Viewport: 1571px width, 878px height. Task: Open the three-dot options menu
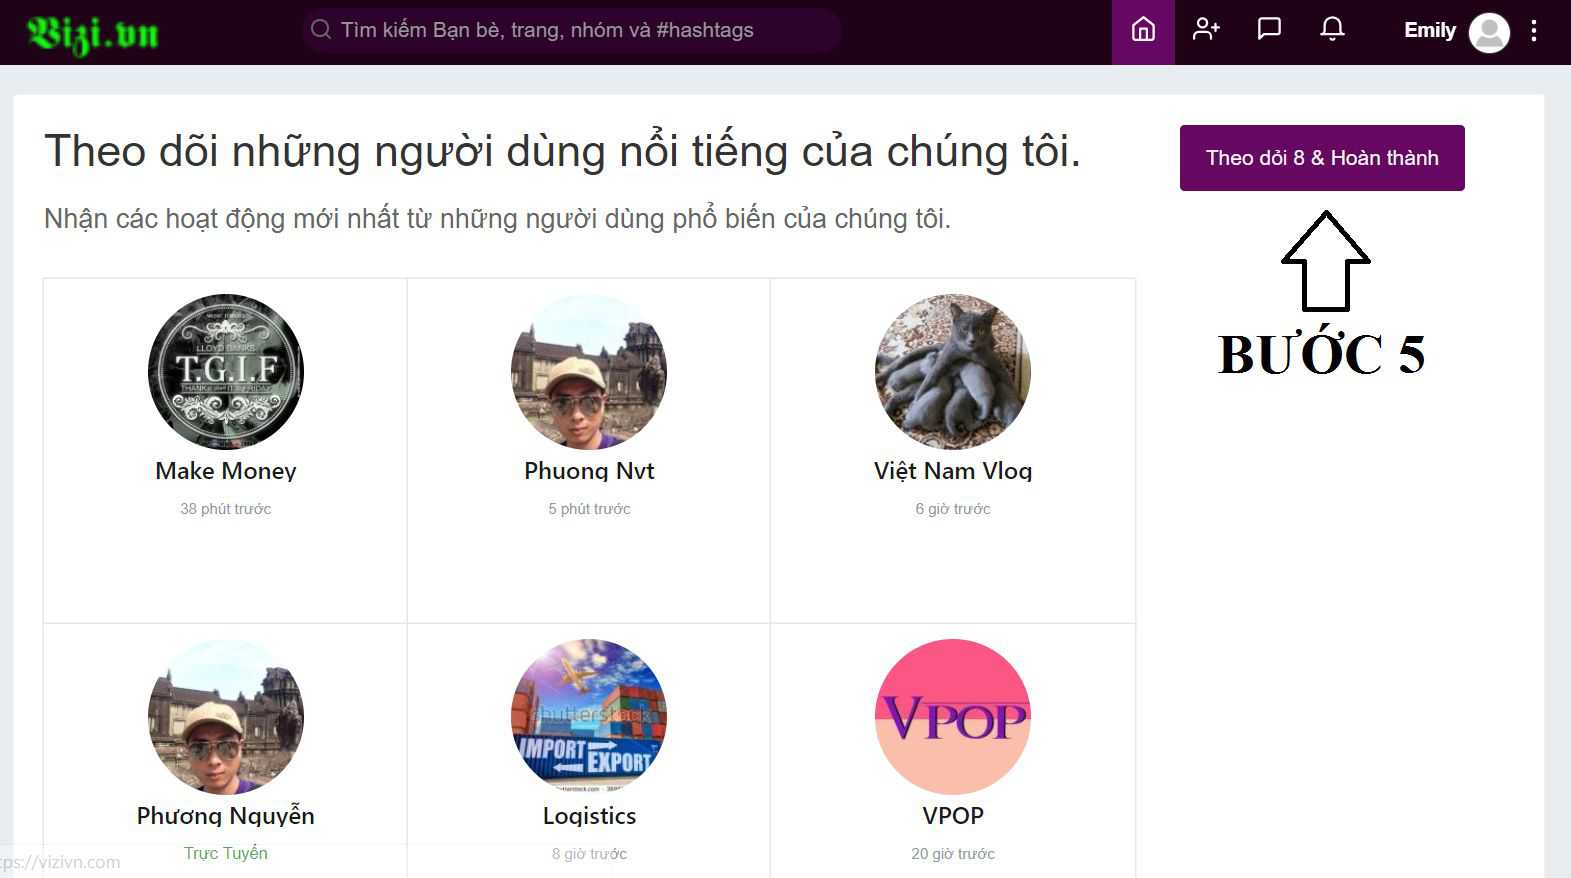pyautogui.click(x=1534, y=31)
